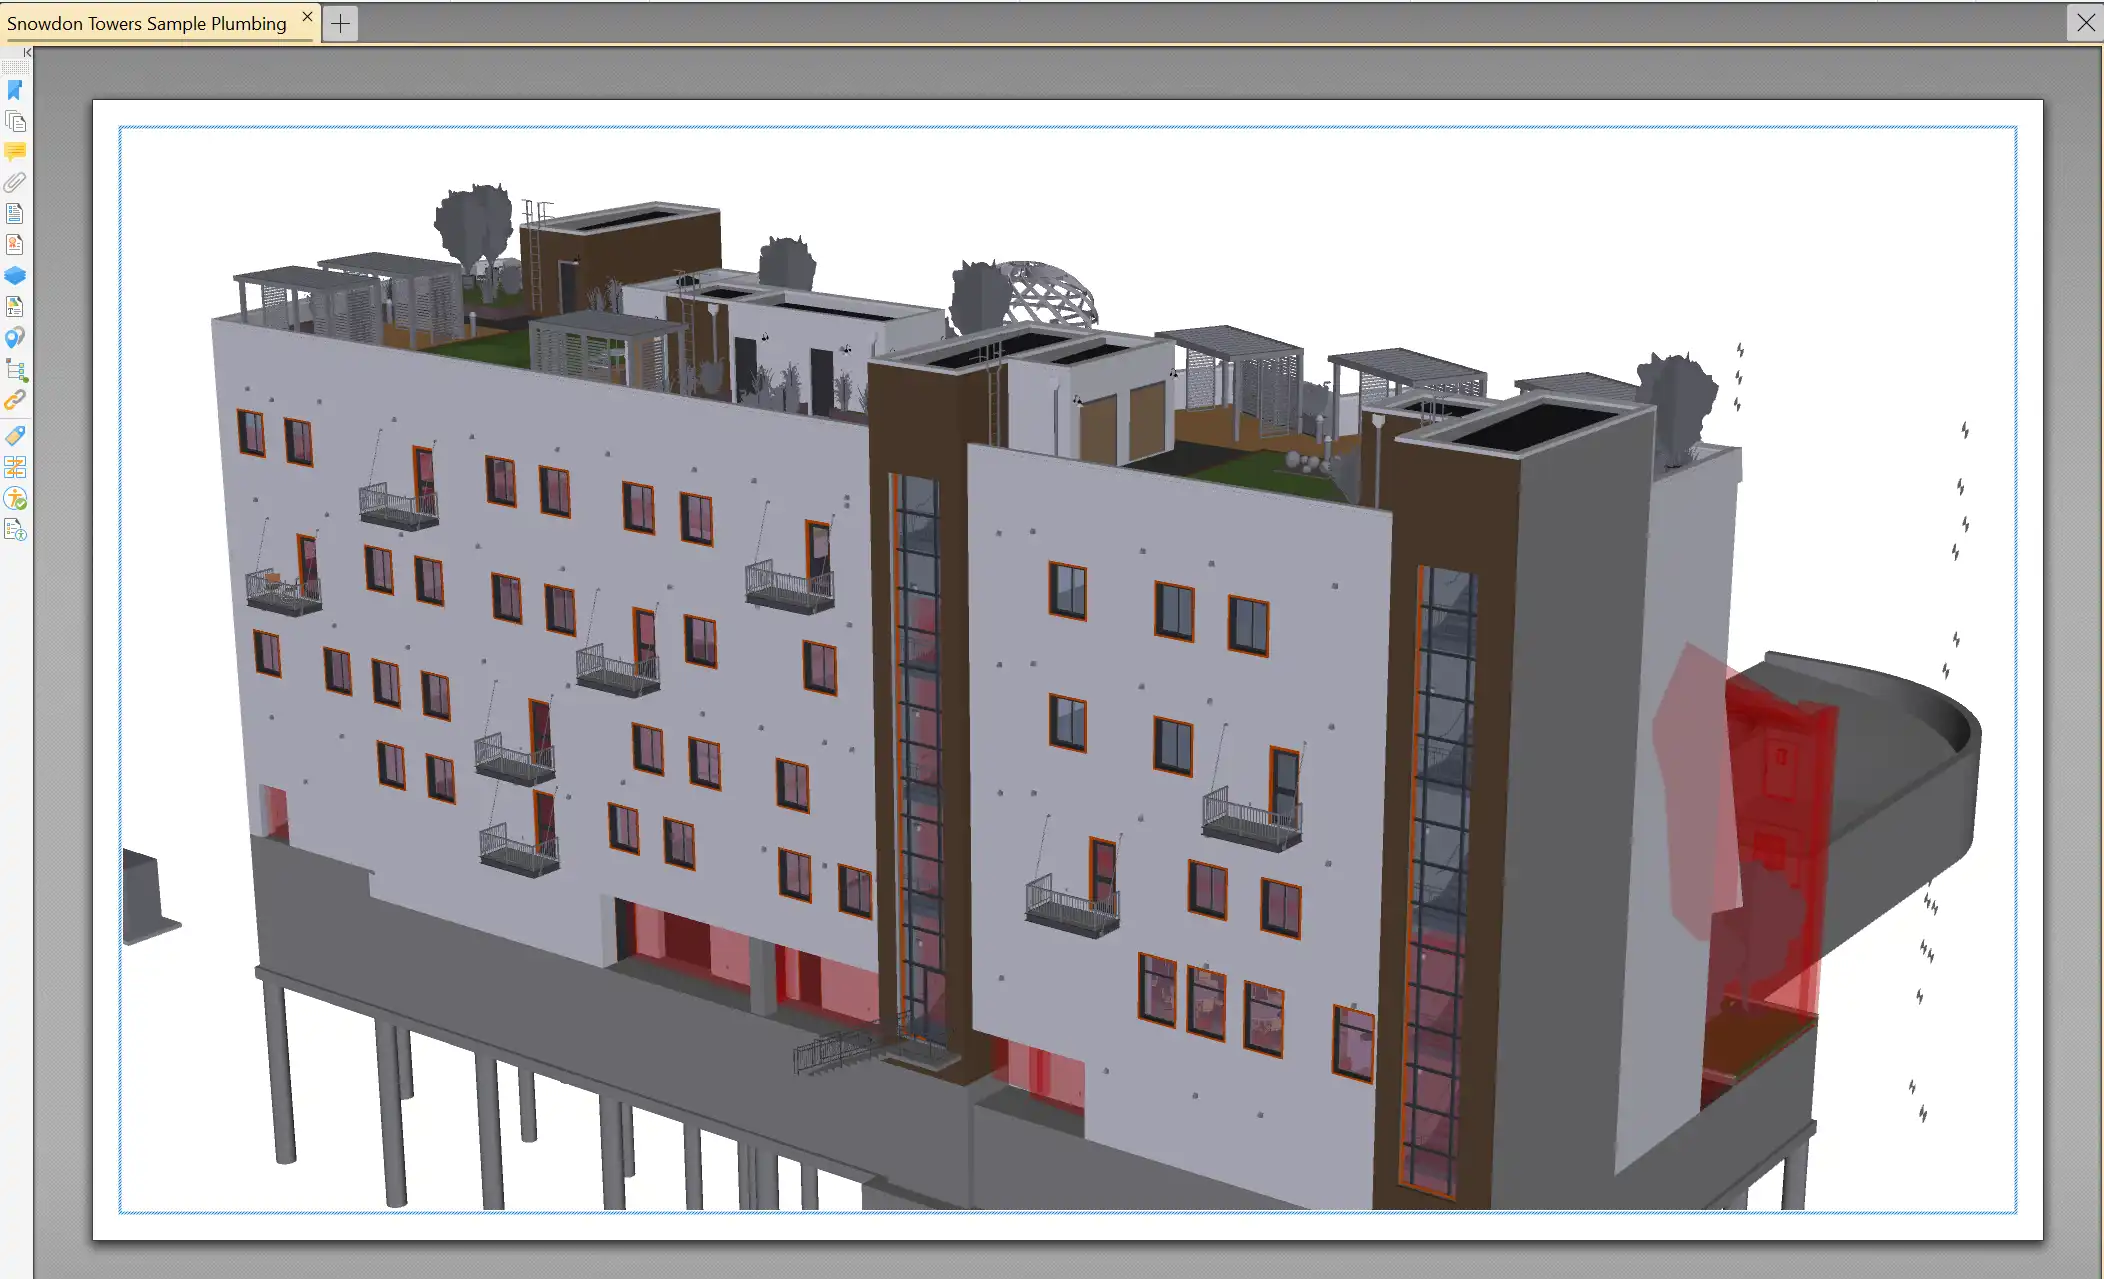Open the reading Order pane
Screen dimensions: 2104x1279
(x=15, y=467)
